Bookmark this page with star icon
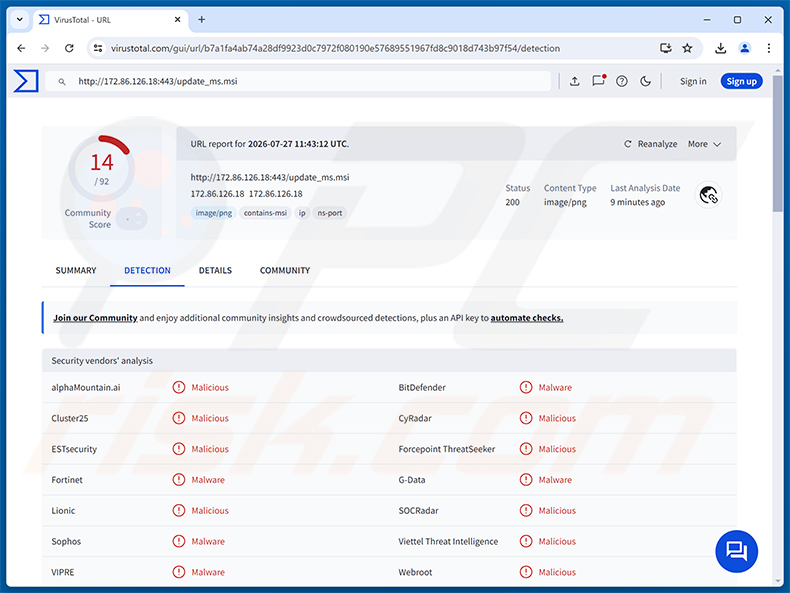 pos(687,48)
